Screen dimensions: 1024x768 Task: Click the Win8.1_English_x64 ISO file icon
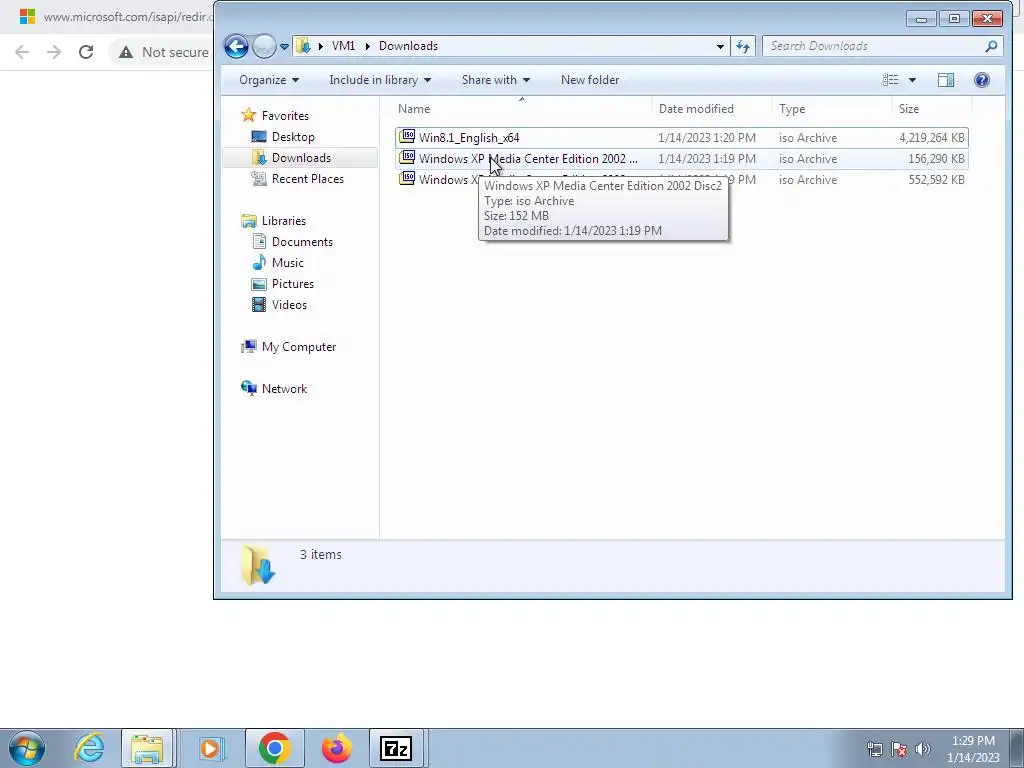coord(407,136)
